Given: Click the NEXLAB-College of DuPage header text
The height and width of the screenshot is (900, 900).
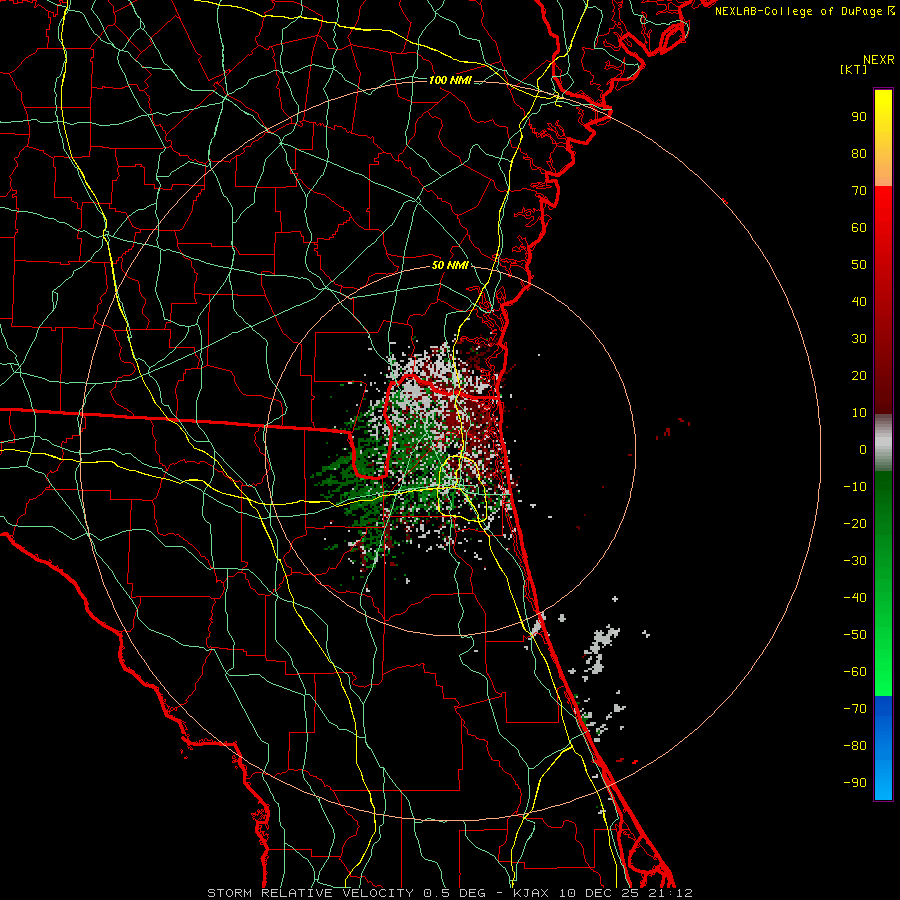Looking at the screenshot, I should click(x=805, y=11).
